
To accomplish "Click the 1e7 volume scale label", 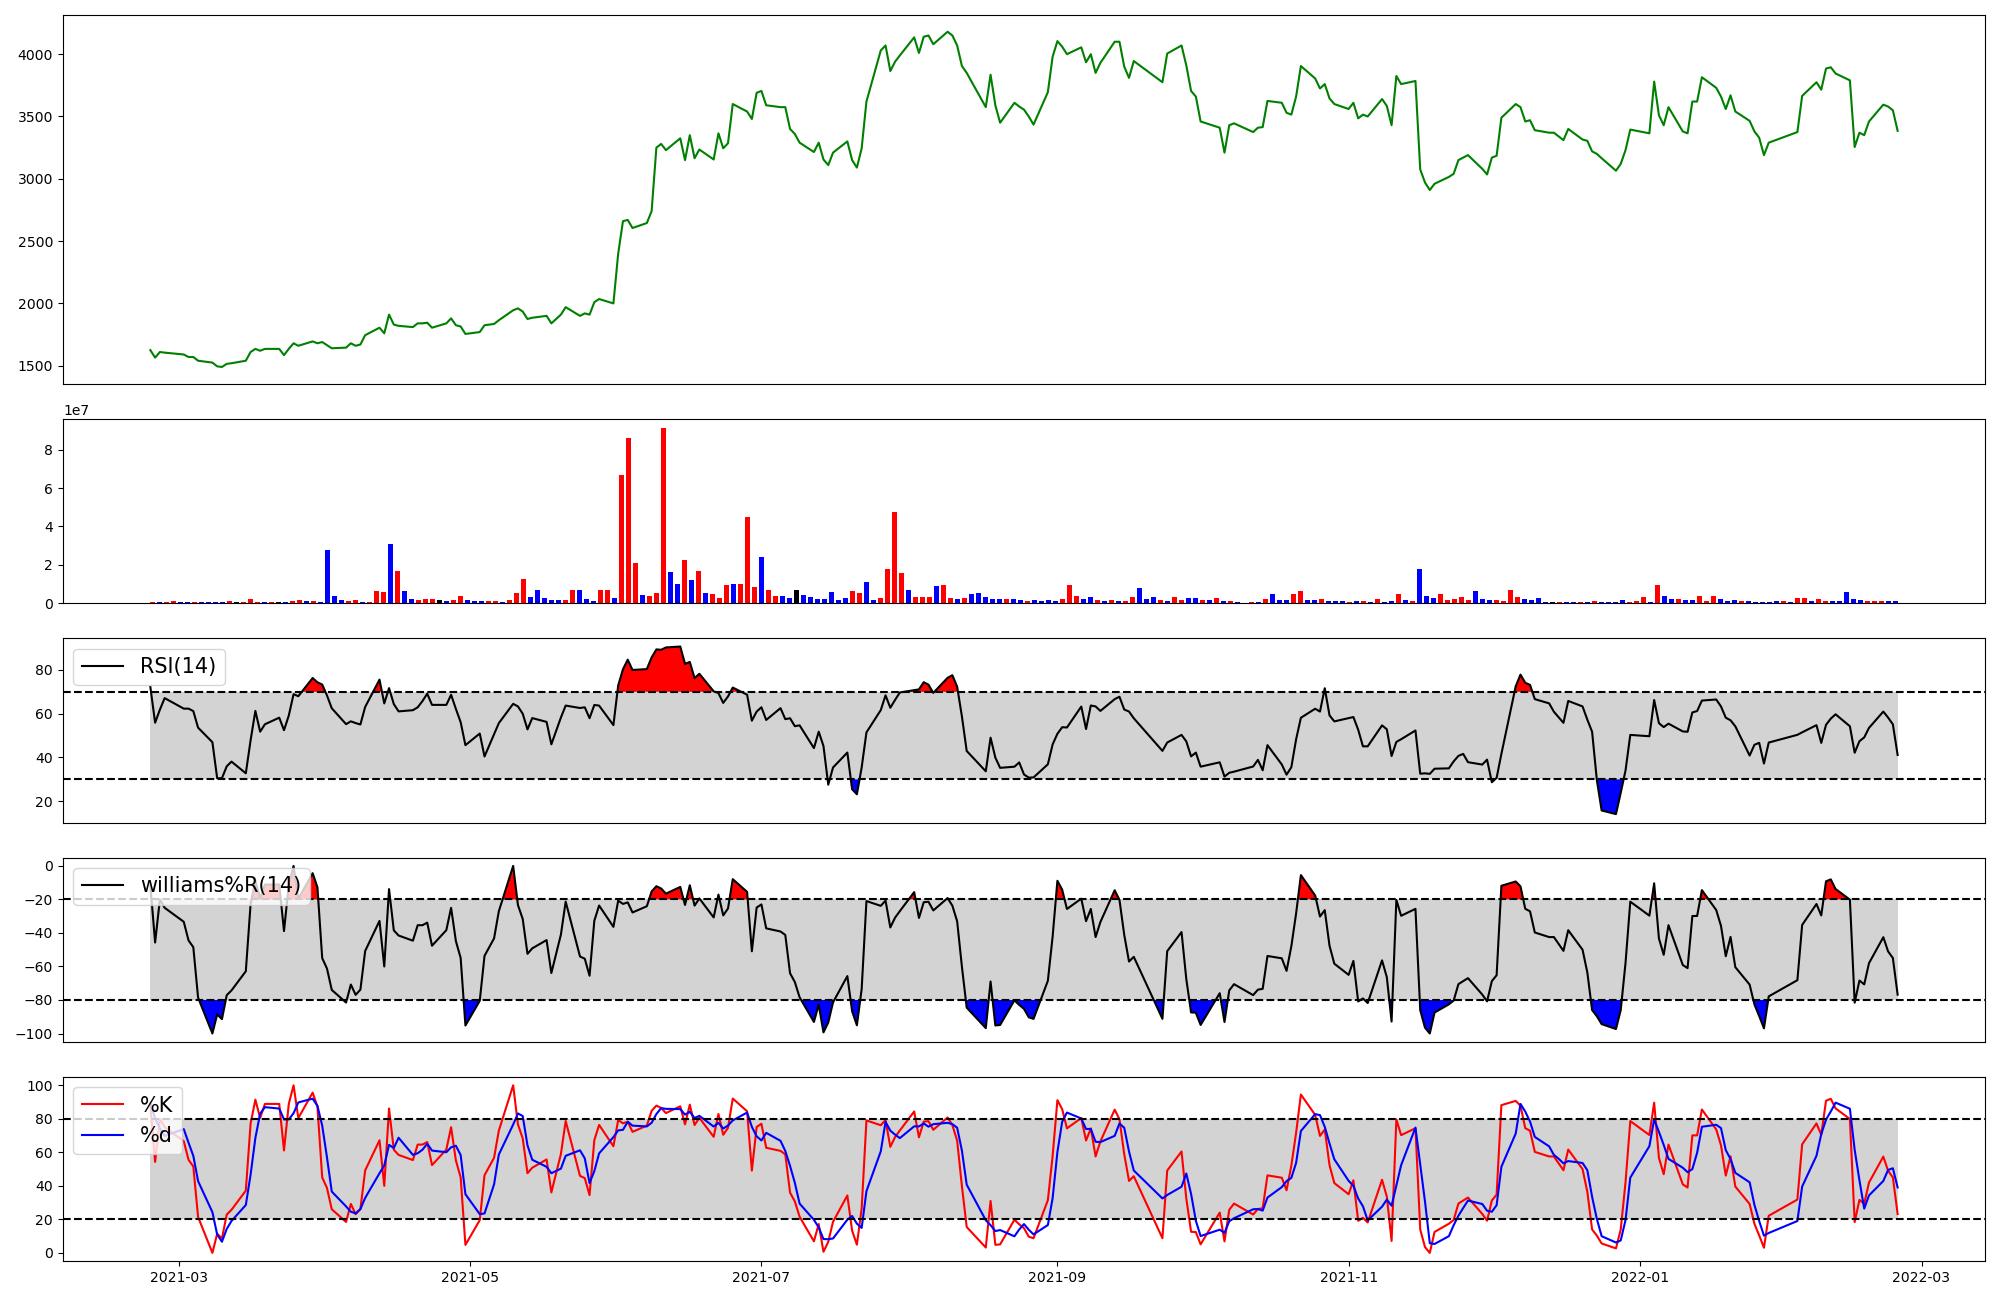I will pyautogui.click(x=79, y=411).
